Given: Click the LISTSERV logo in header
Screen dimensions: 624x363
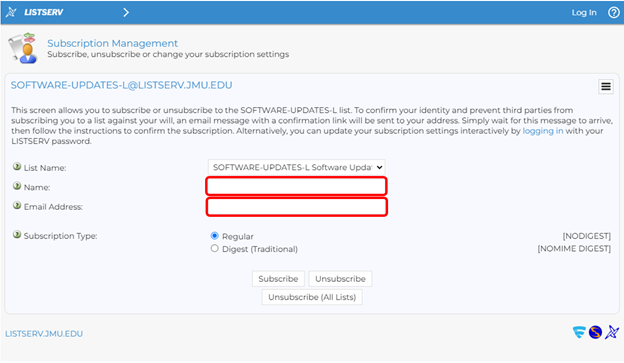Looking at the screenshot, I should 35,12.
